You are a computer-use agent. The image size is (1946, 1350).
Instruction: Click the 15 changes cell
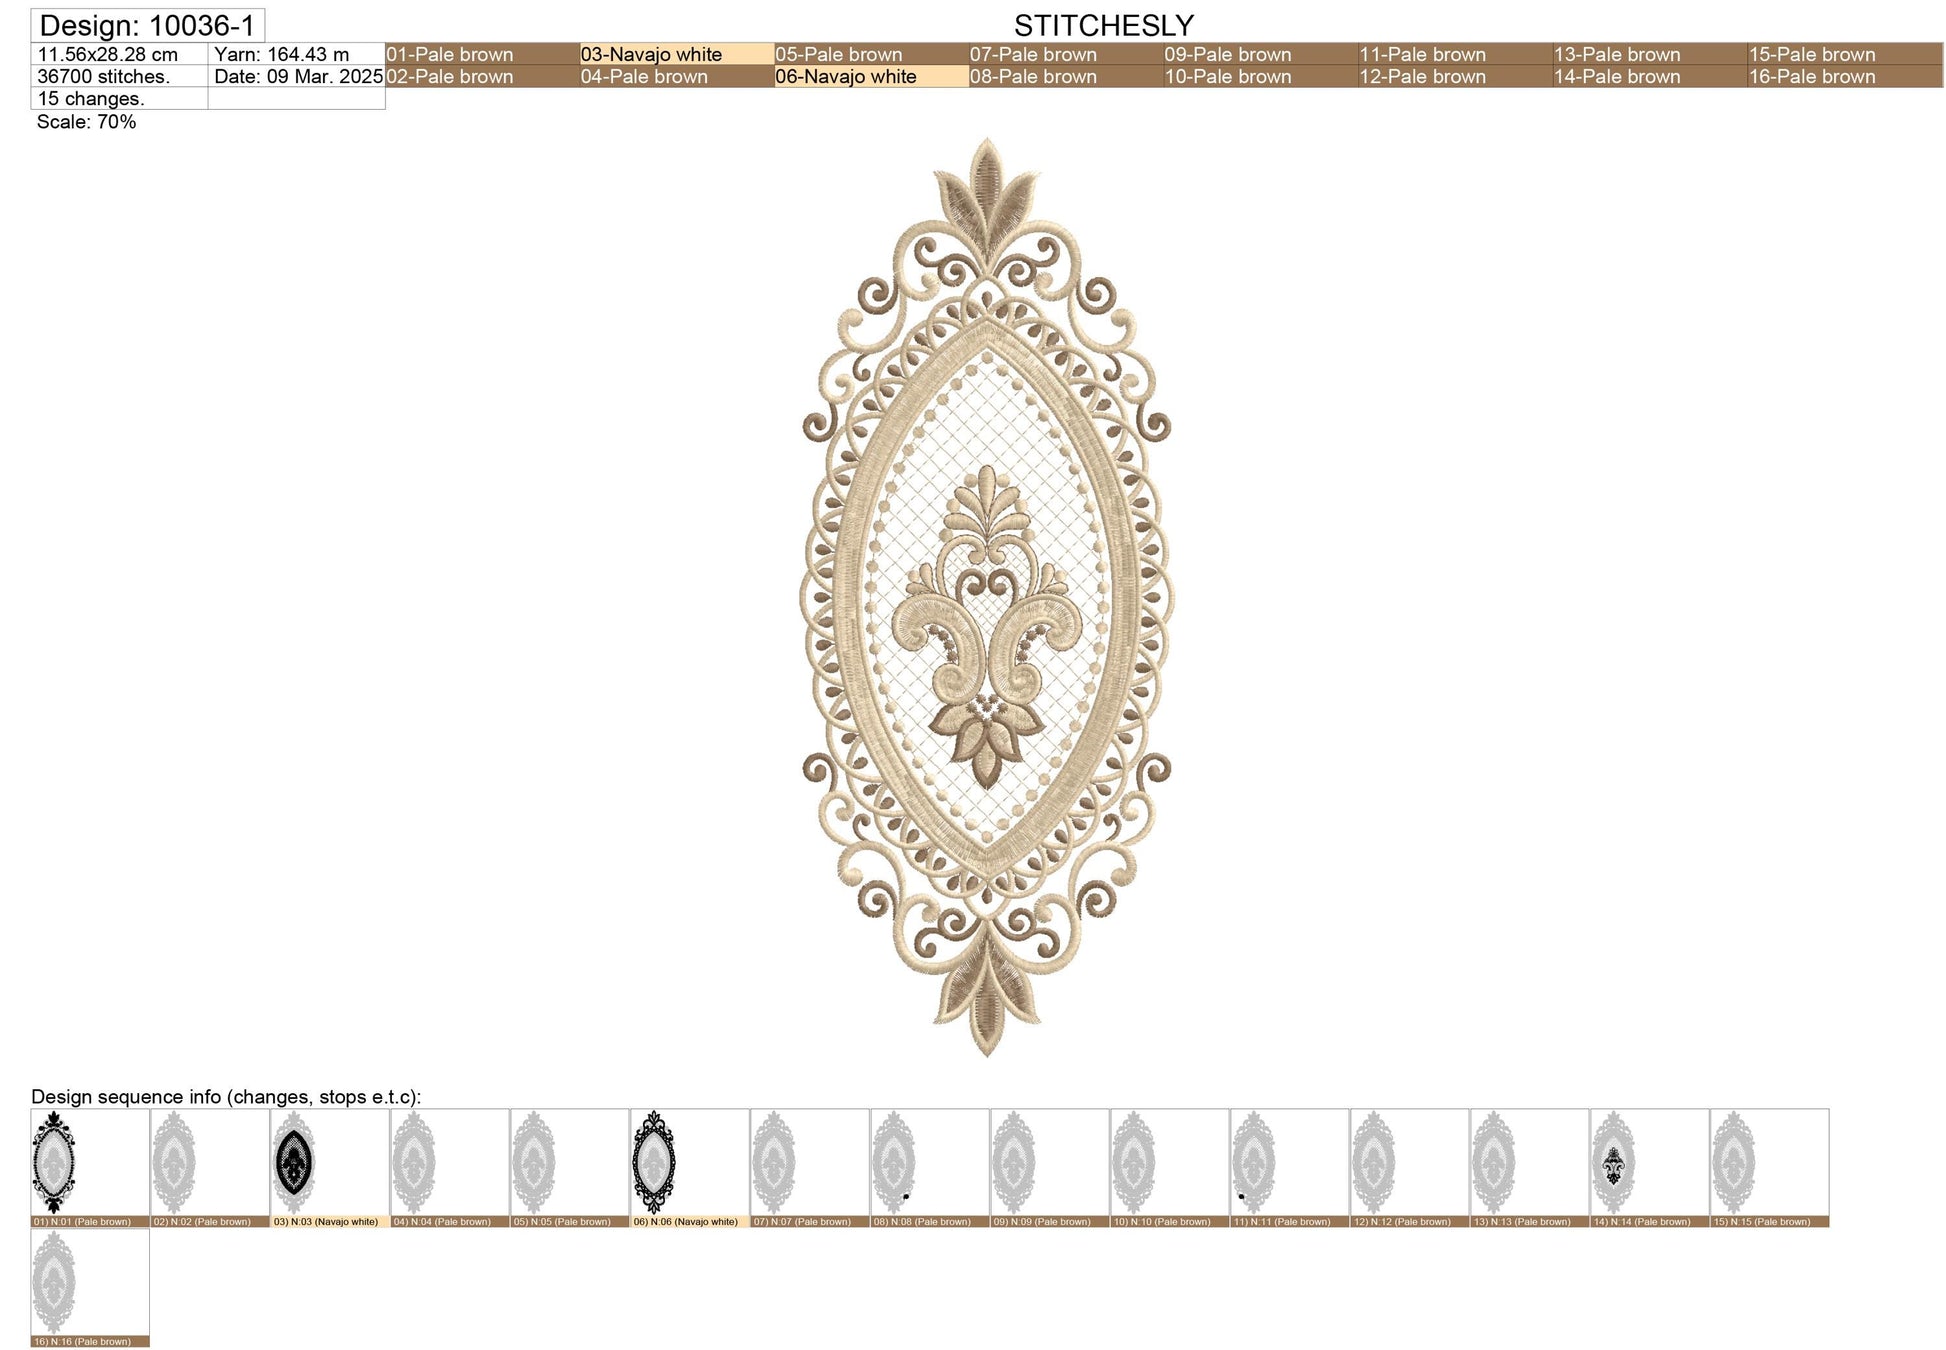(120, 98)
